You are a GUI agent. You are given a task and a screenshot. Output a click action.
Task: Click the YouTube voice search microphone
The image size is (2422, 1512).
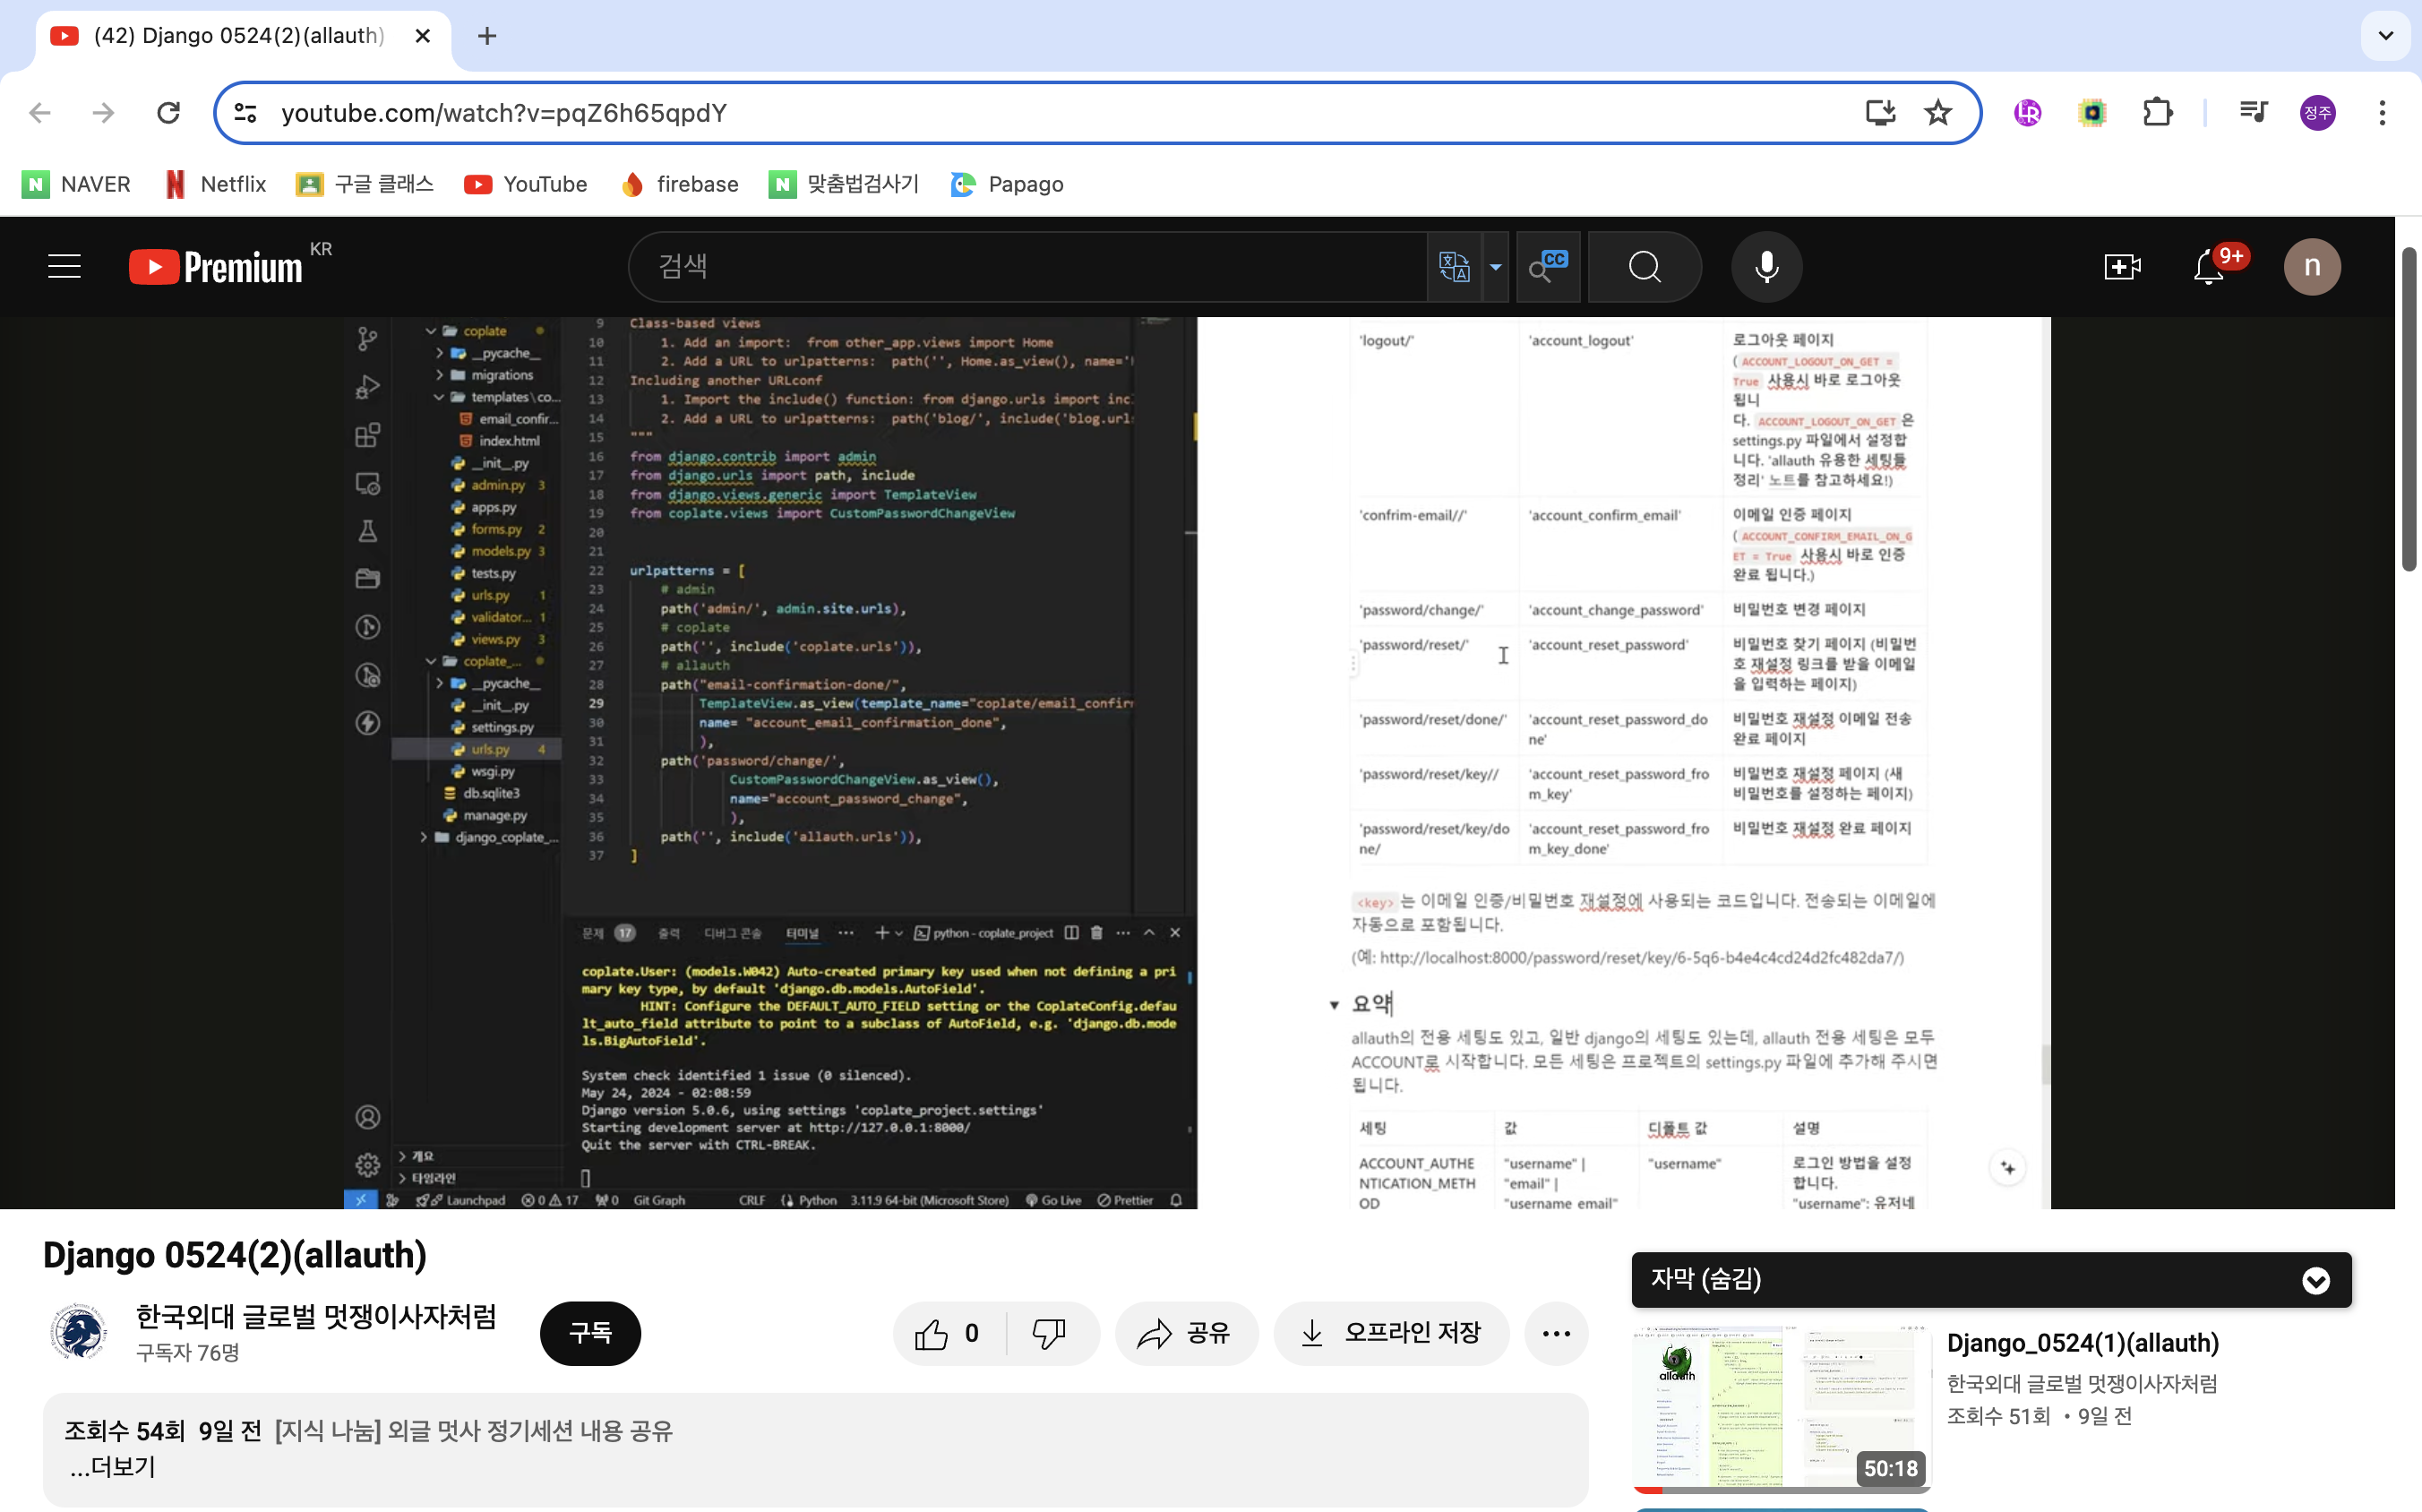[x=1766, y=267]
